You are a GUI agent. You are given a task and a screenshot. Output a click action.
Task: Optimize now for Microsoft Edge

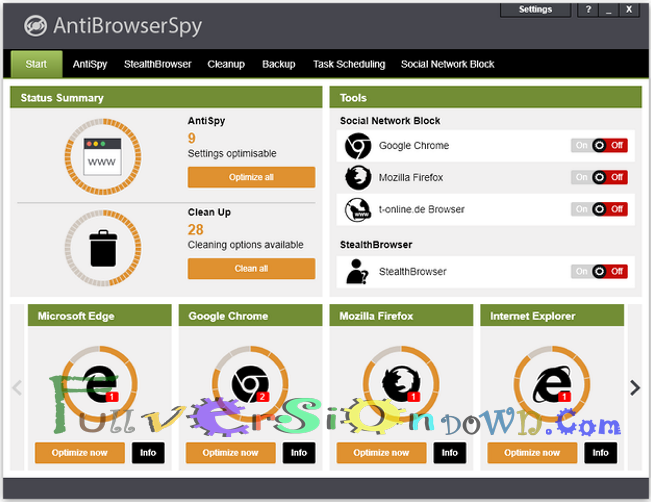coord(80,453)
